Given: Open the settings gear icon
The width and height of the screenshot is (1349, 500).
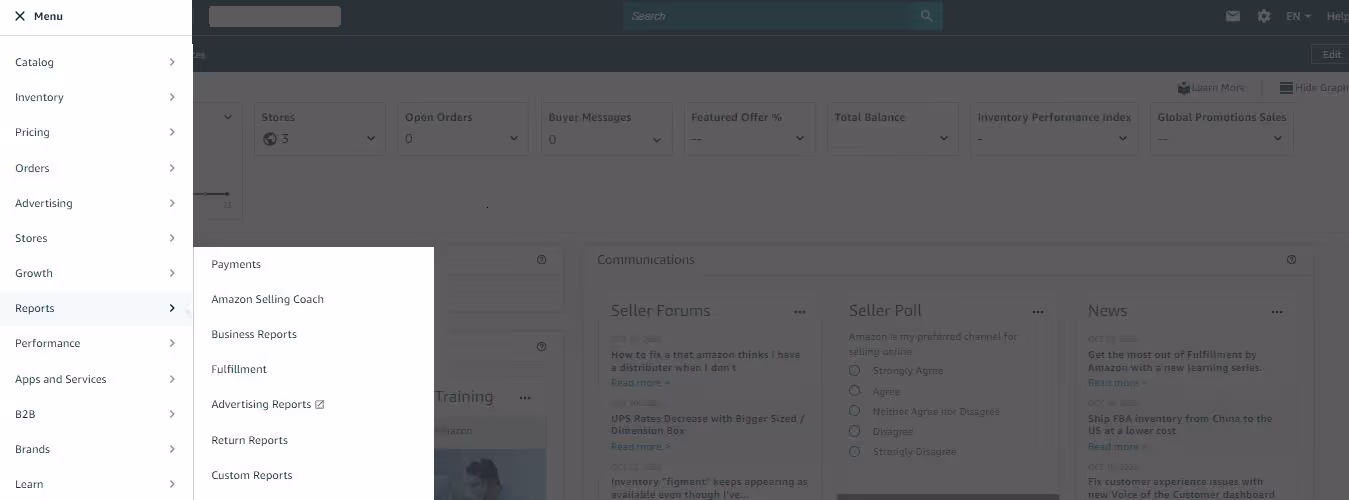Looking at the screenshot, I should coord(1264,16).
